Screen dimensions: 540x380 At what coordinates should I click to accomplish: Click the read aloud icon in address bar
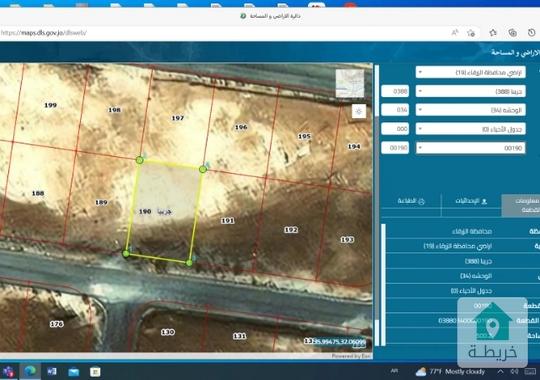pyautogui.click(x=455, y=33)
